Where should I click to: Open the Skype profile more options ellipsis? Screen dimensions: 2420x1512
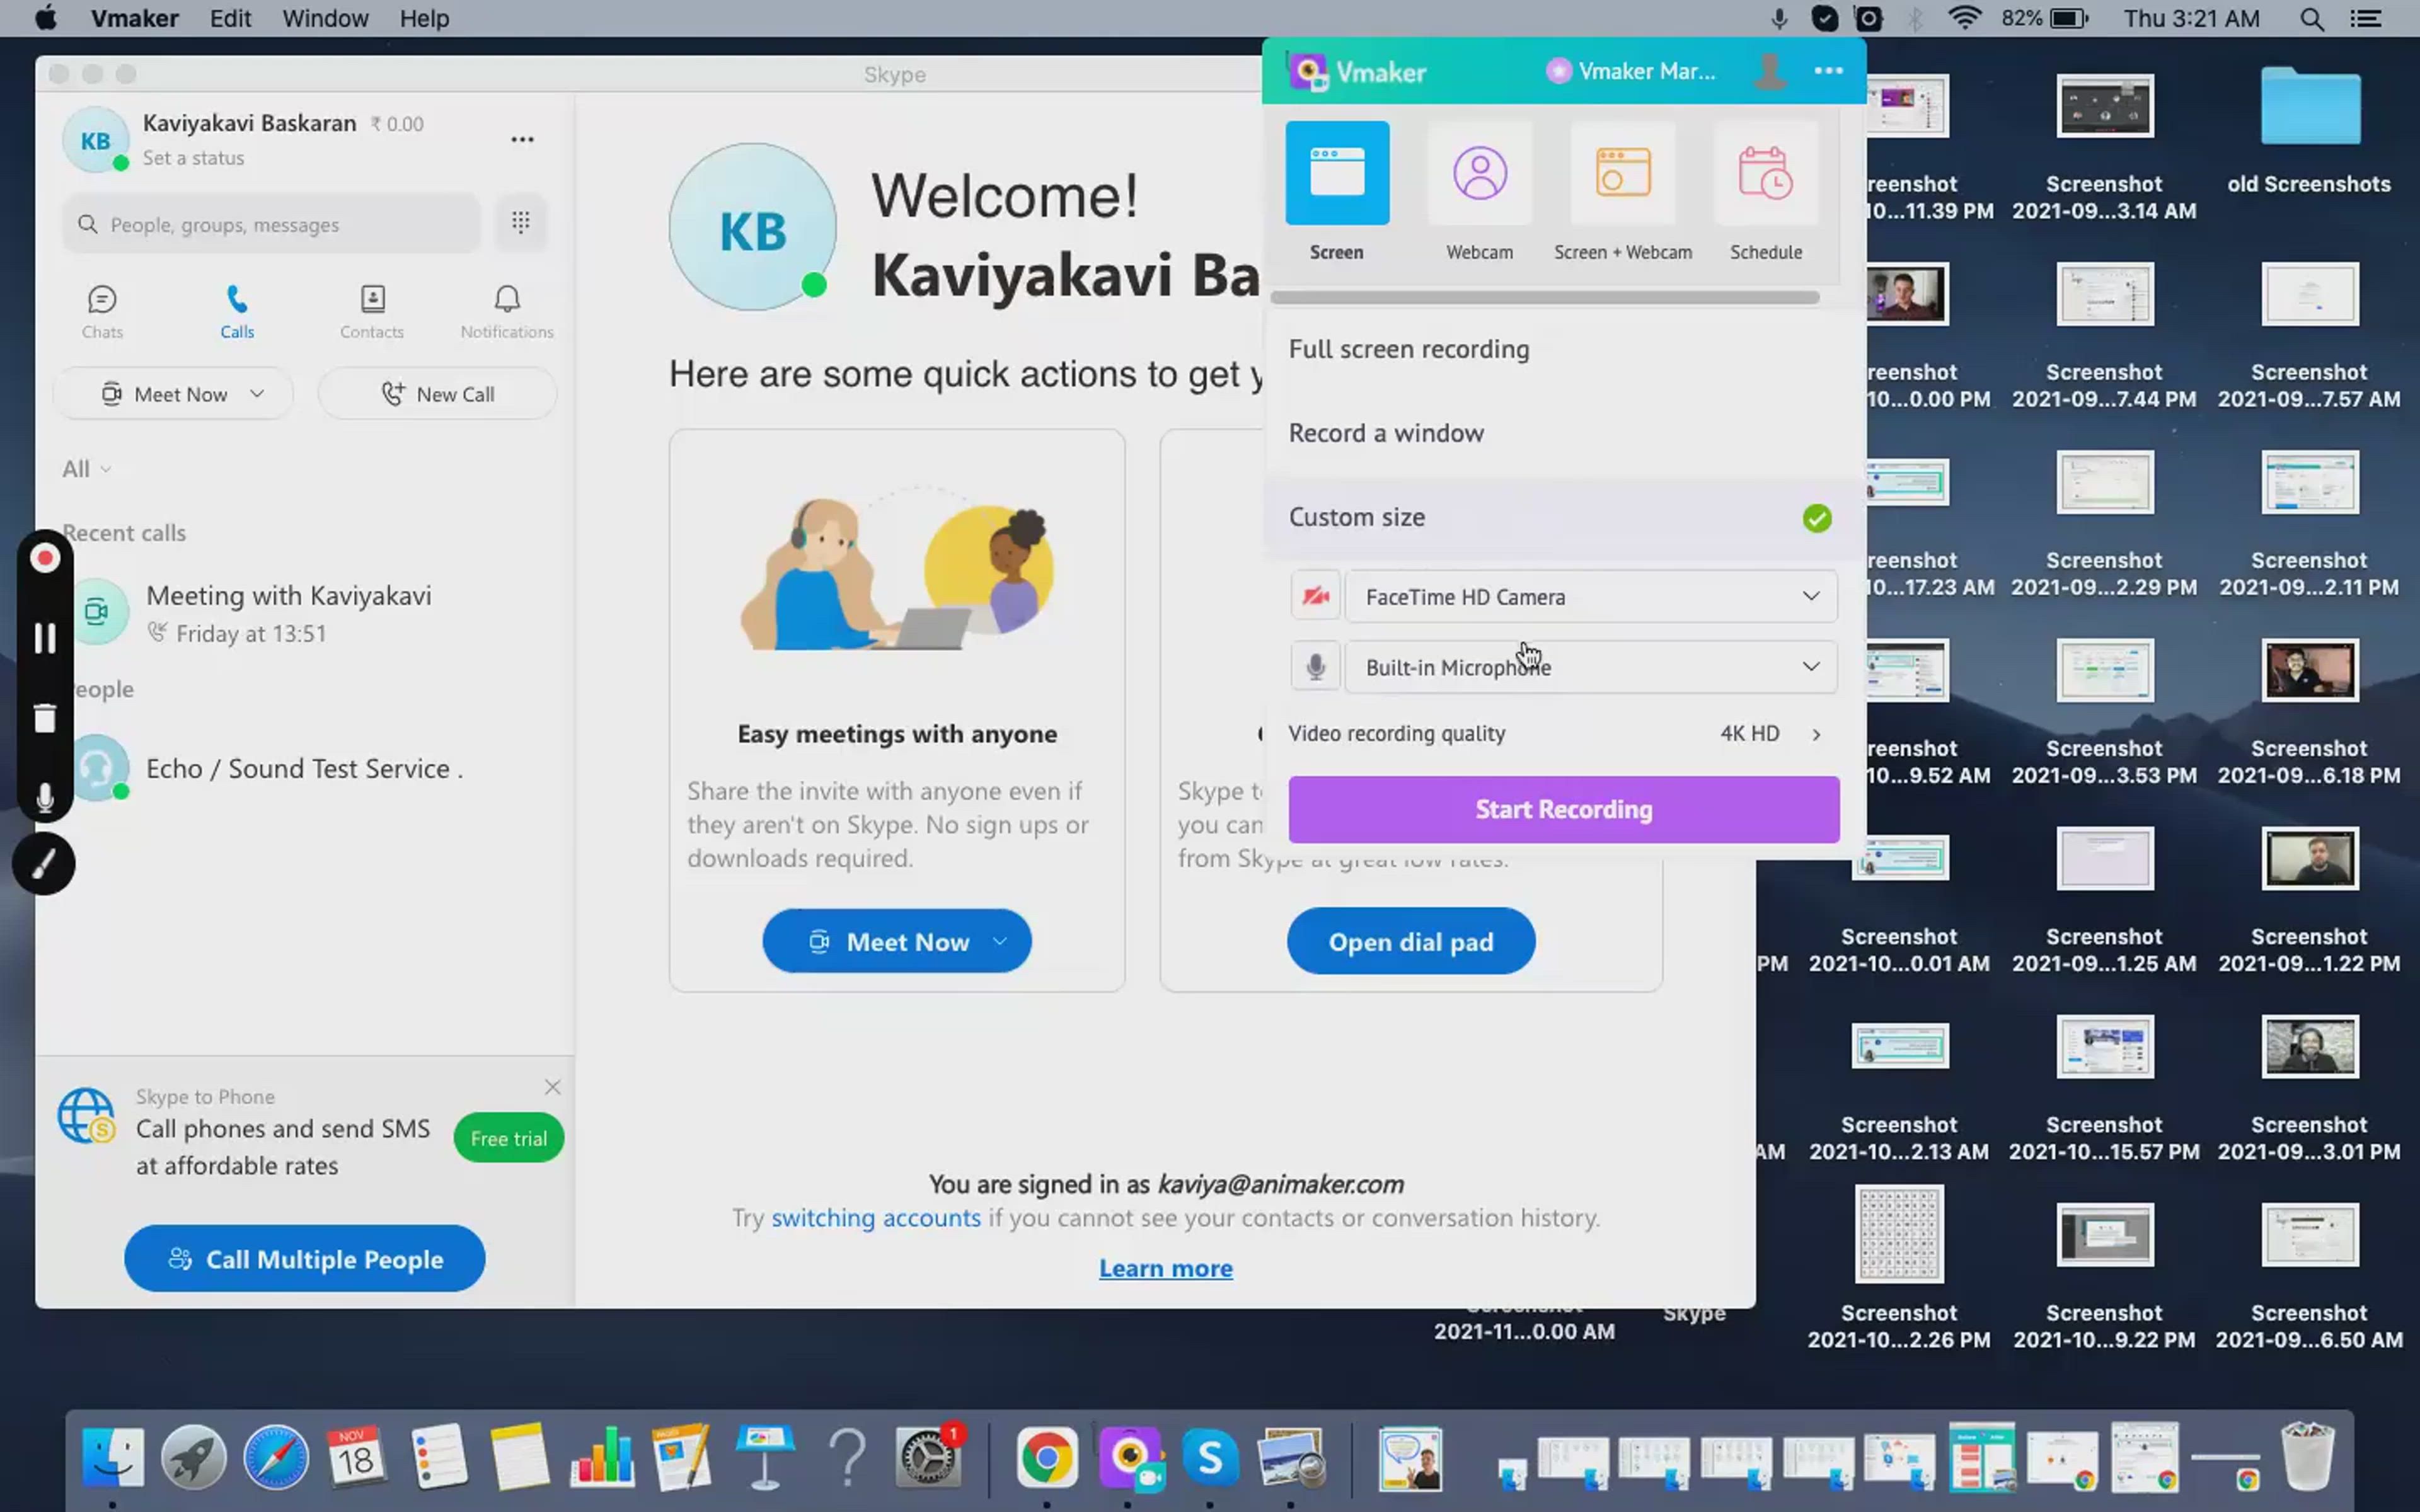coord(522,139)
